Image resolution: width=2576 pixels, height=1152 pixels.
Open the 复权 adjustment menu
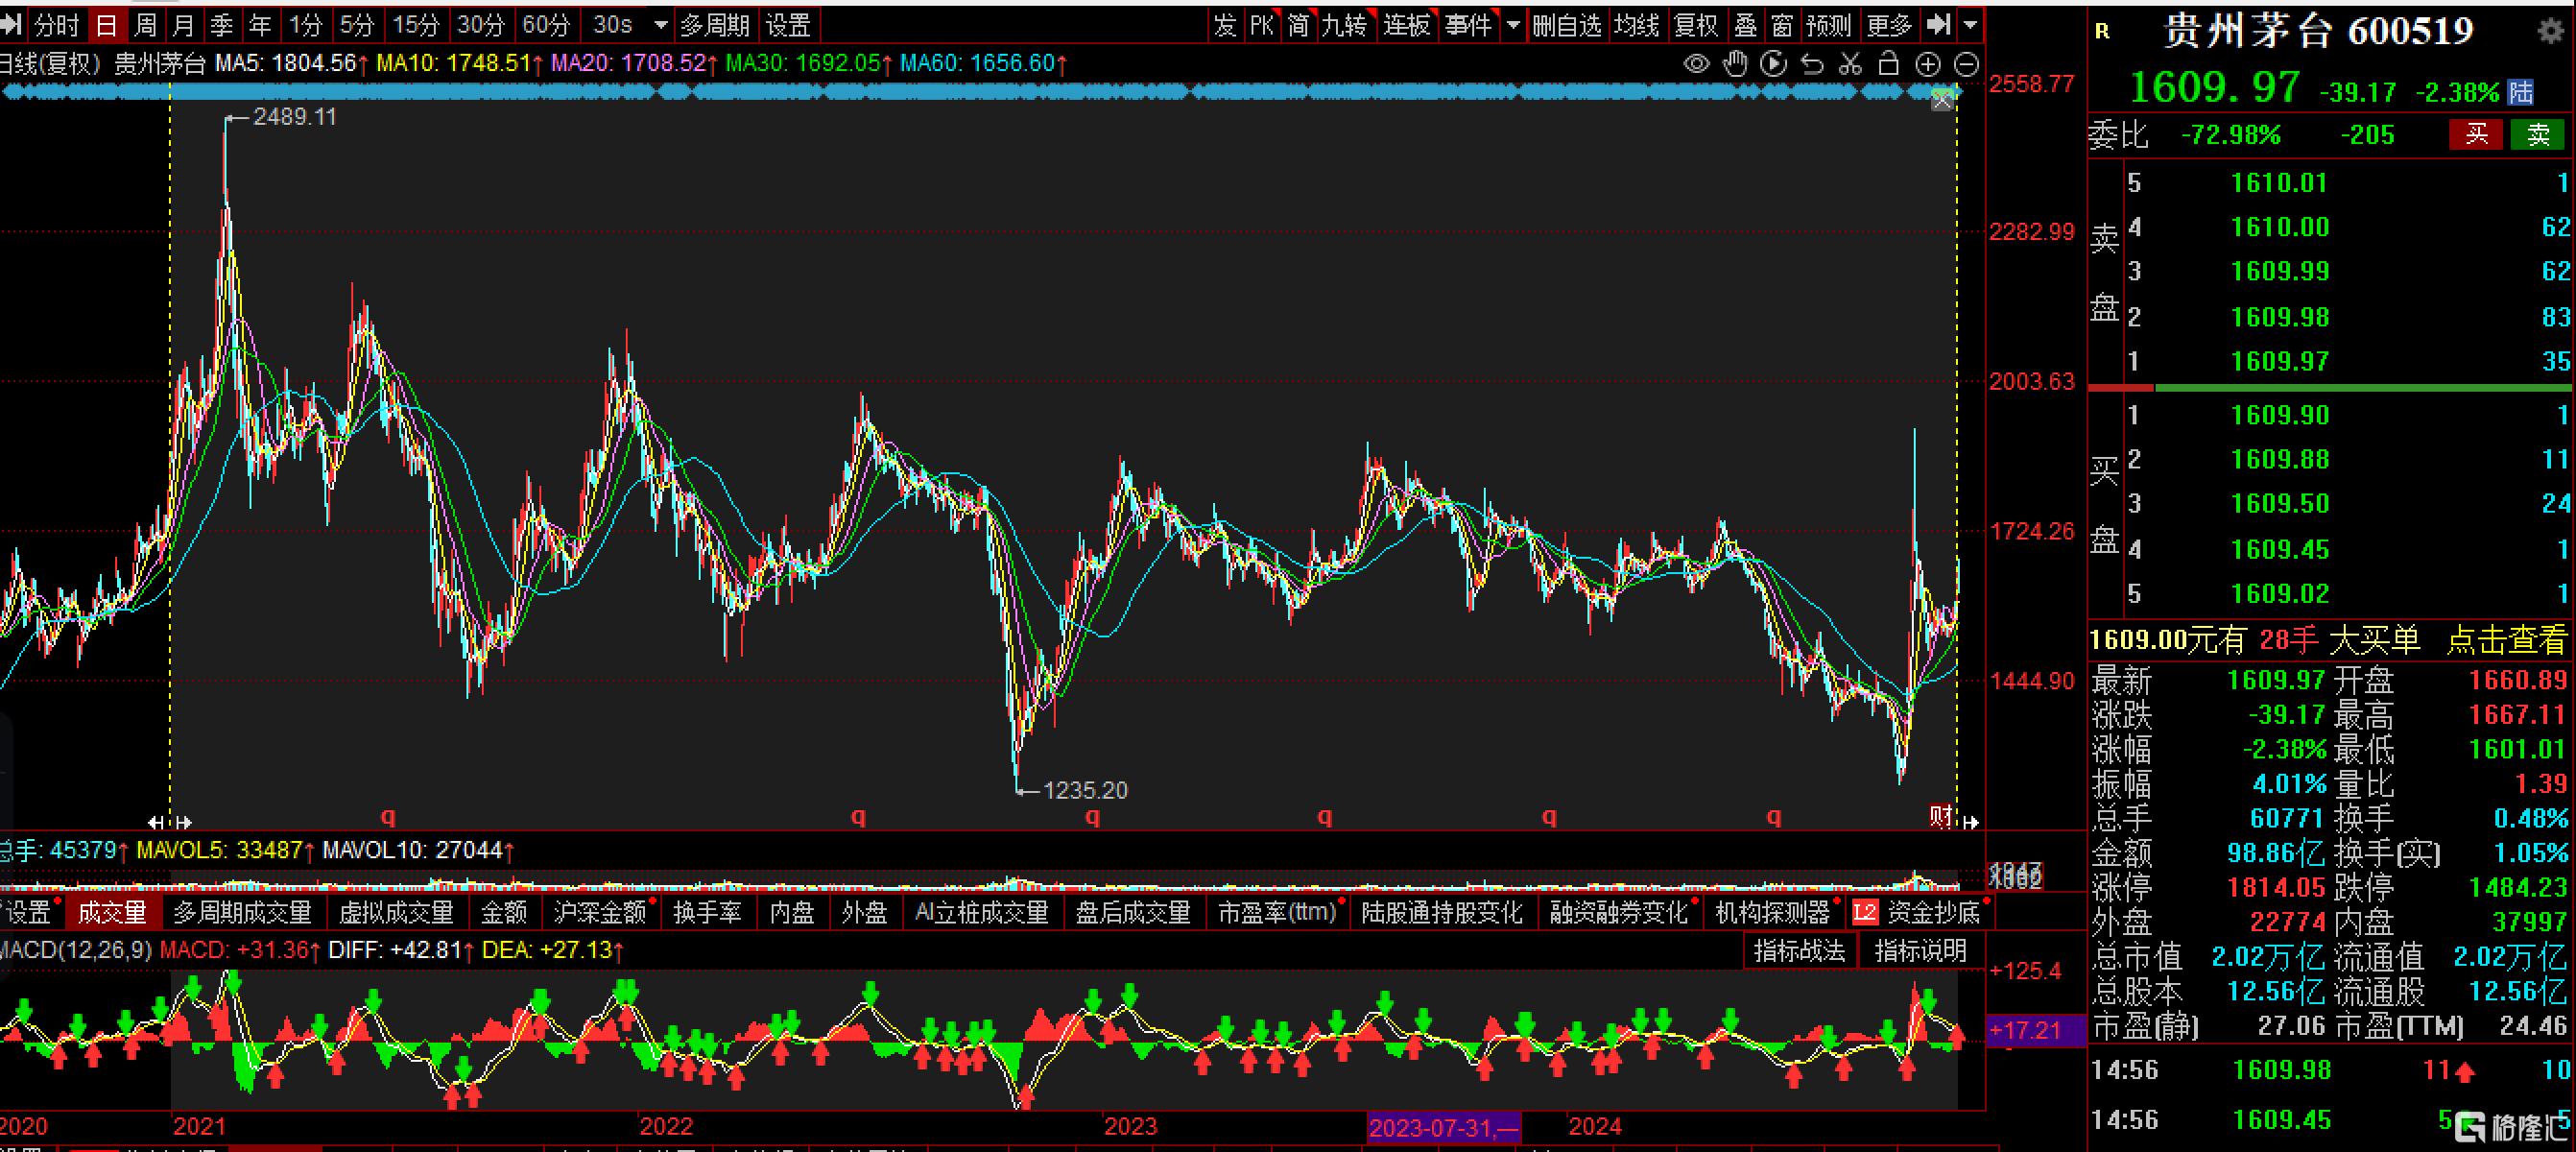(x=1696, y=25)
